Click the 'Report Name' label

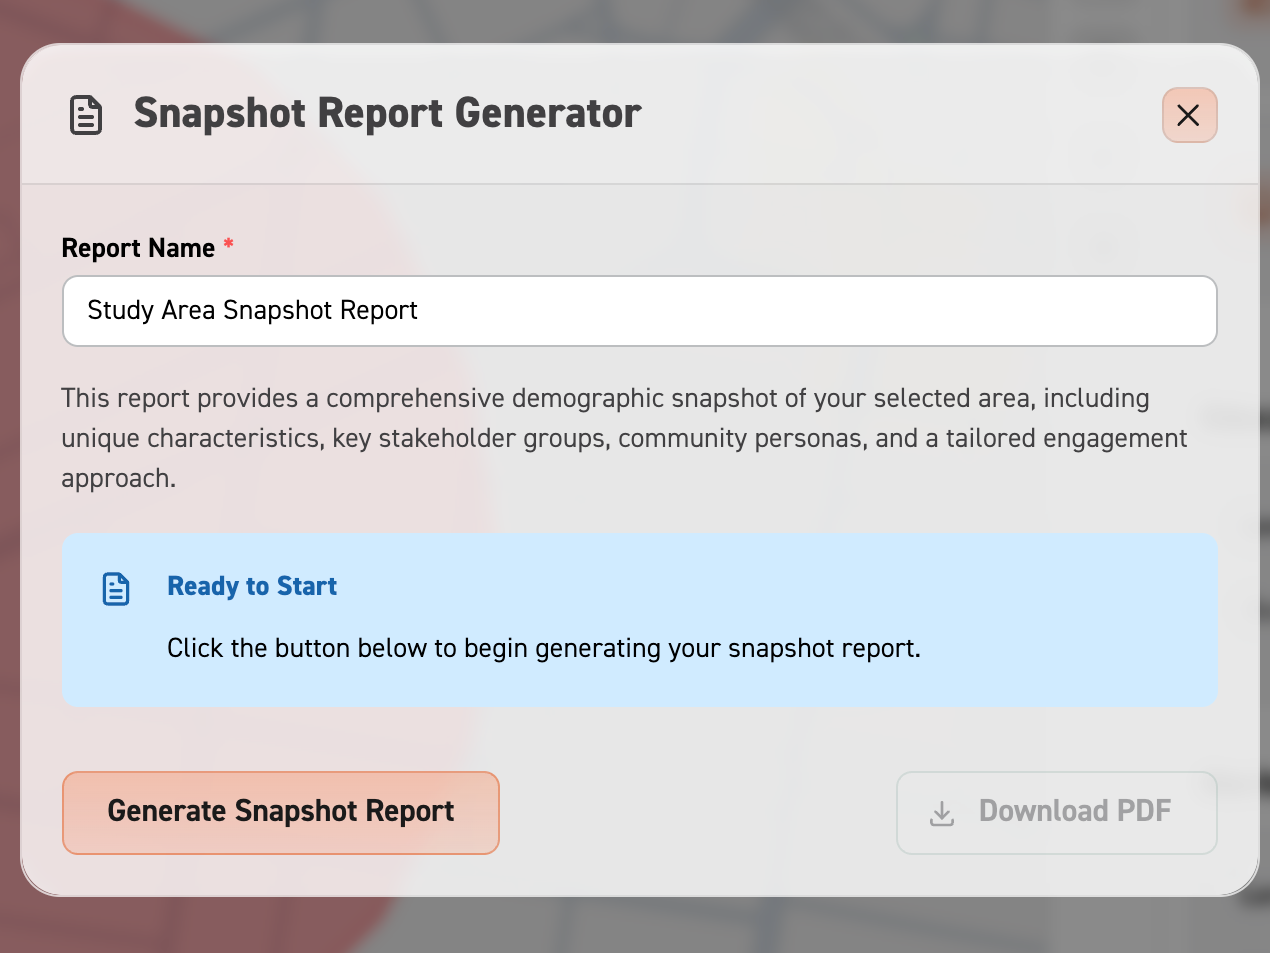(x=138, y=248)
